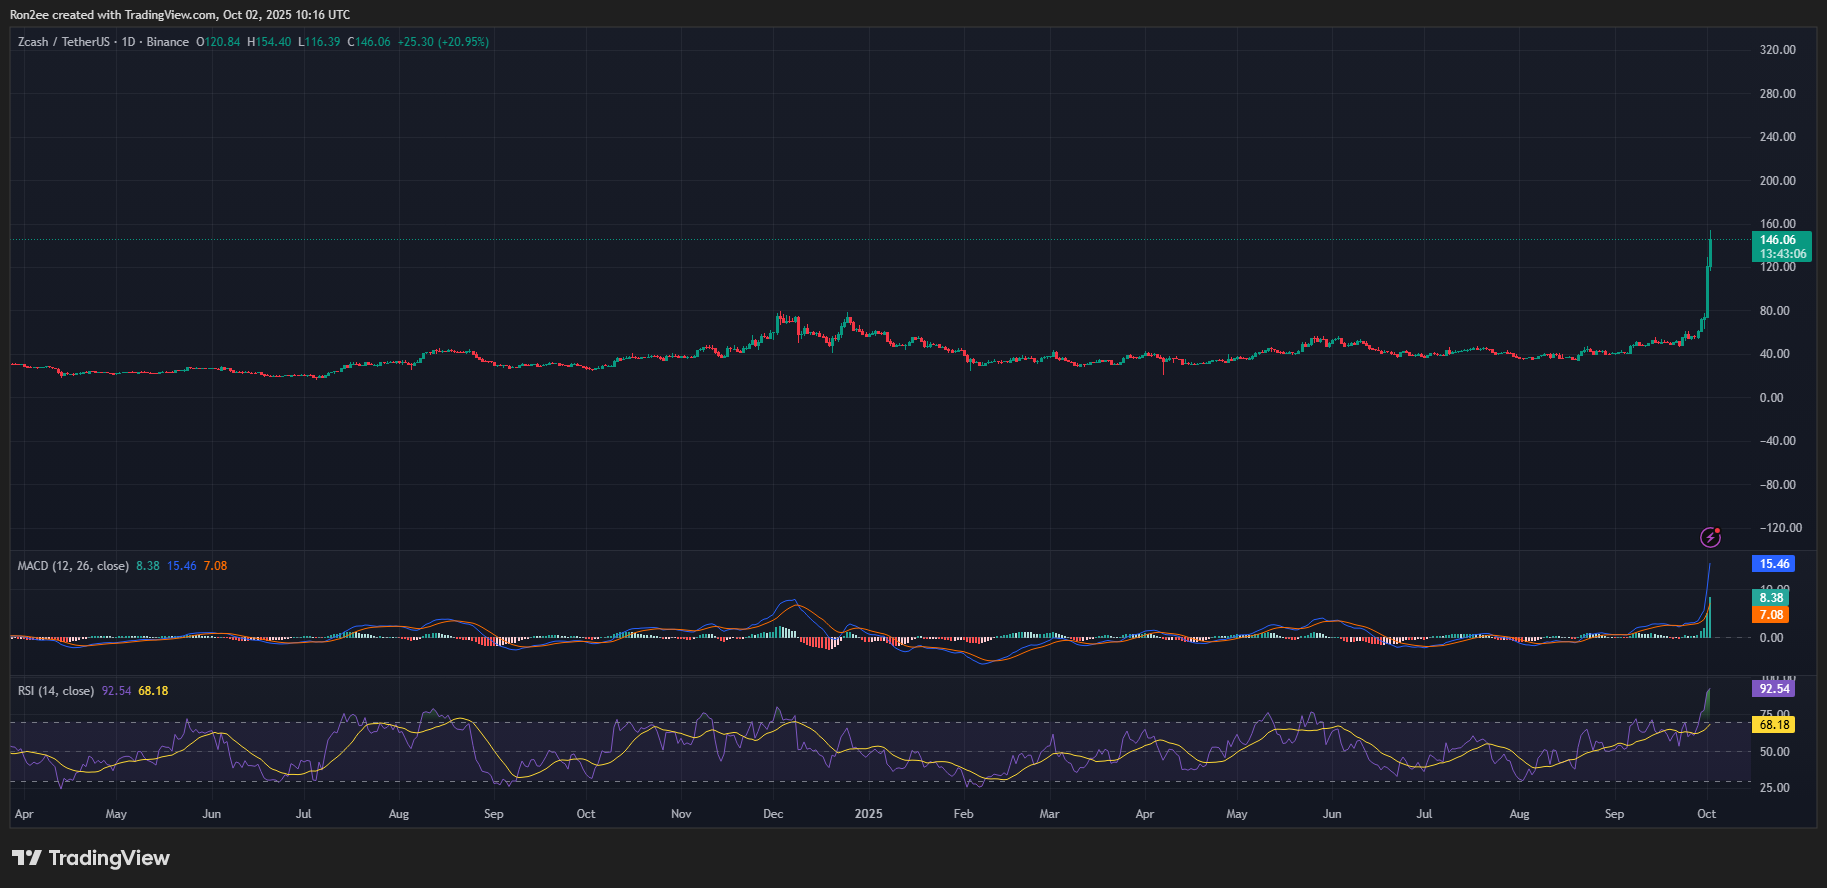Screen dimensions: 1827x888
Task: Click the tall green candle at chart's right edge
Action: pyautogui.click(x=1707, y=285)
